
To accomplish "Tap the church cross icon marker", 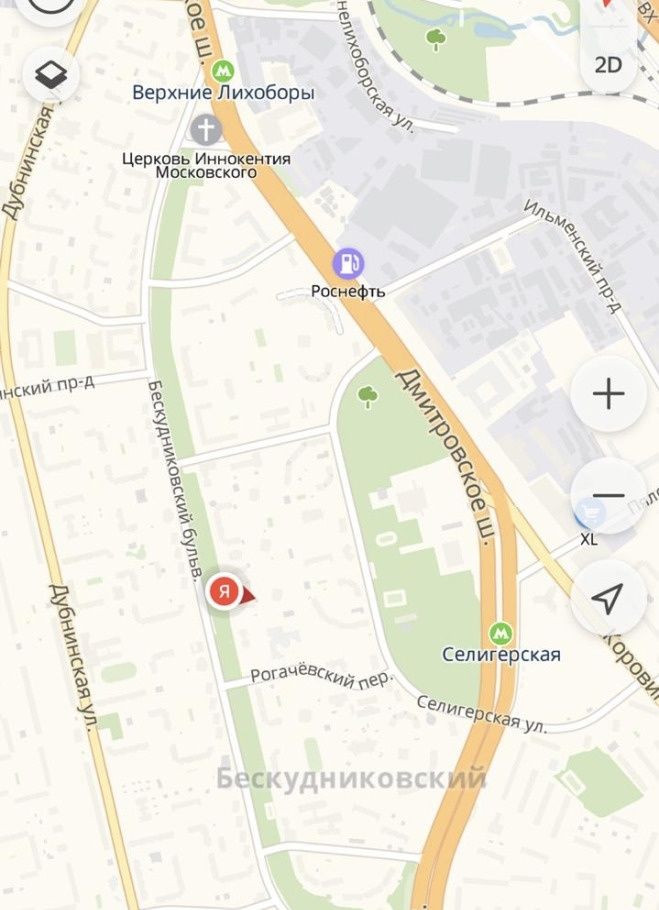I will (x=207, y=129).
